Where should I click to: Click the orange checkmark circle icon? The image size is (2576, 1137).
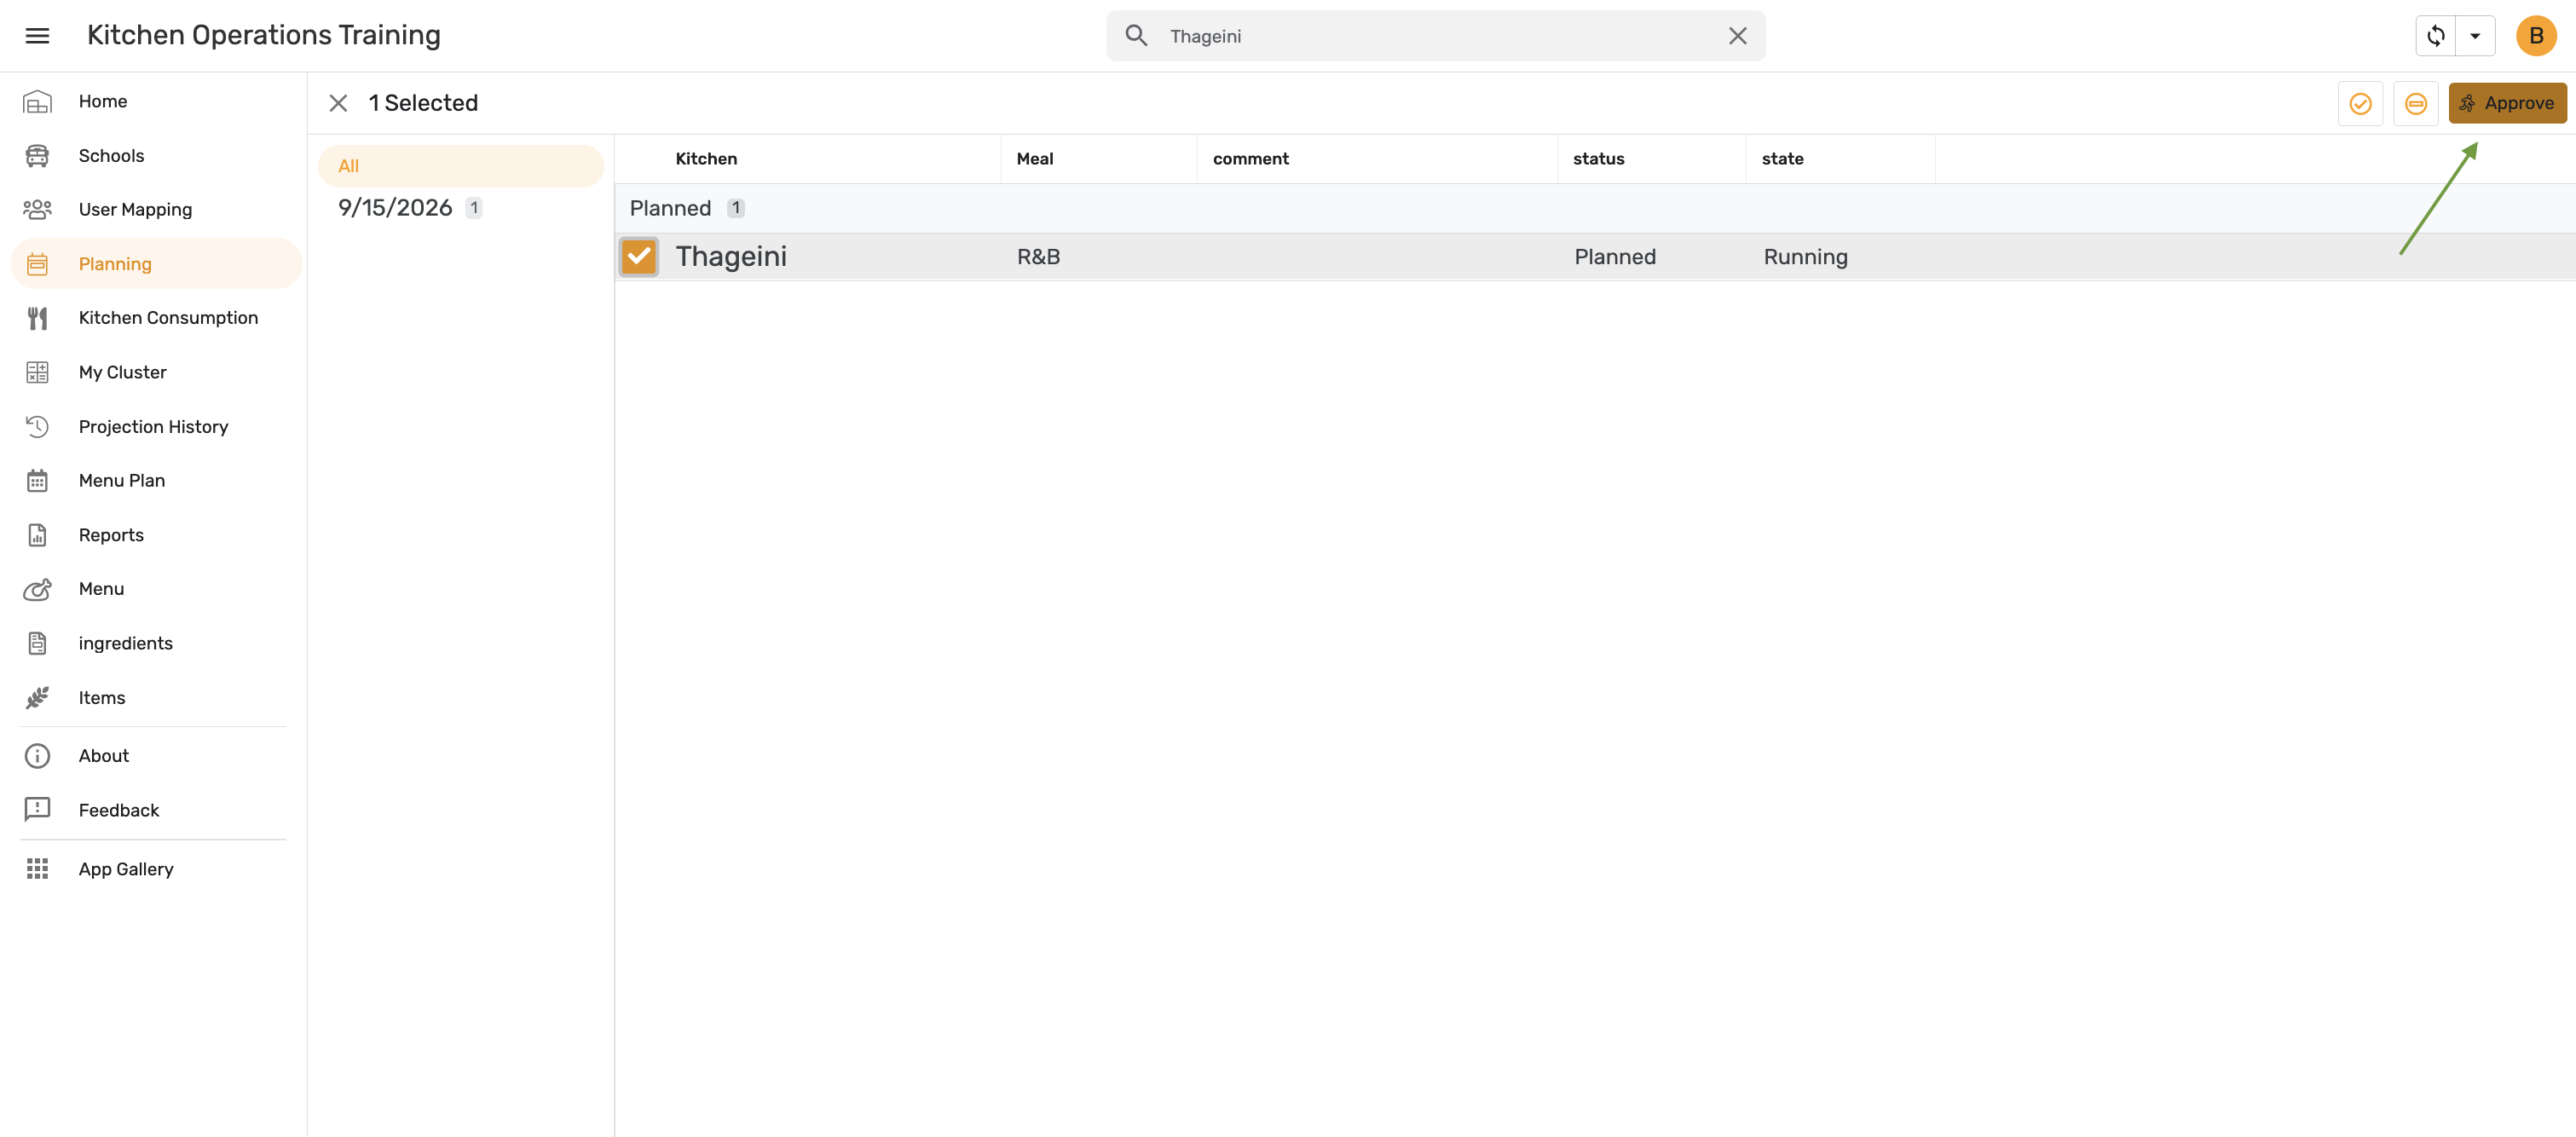click(x=2360, y=103)
